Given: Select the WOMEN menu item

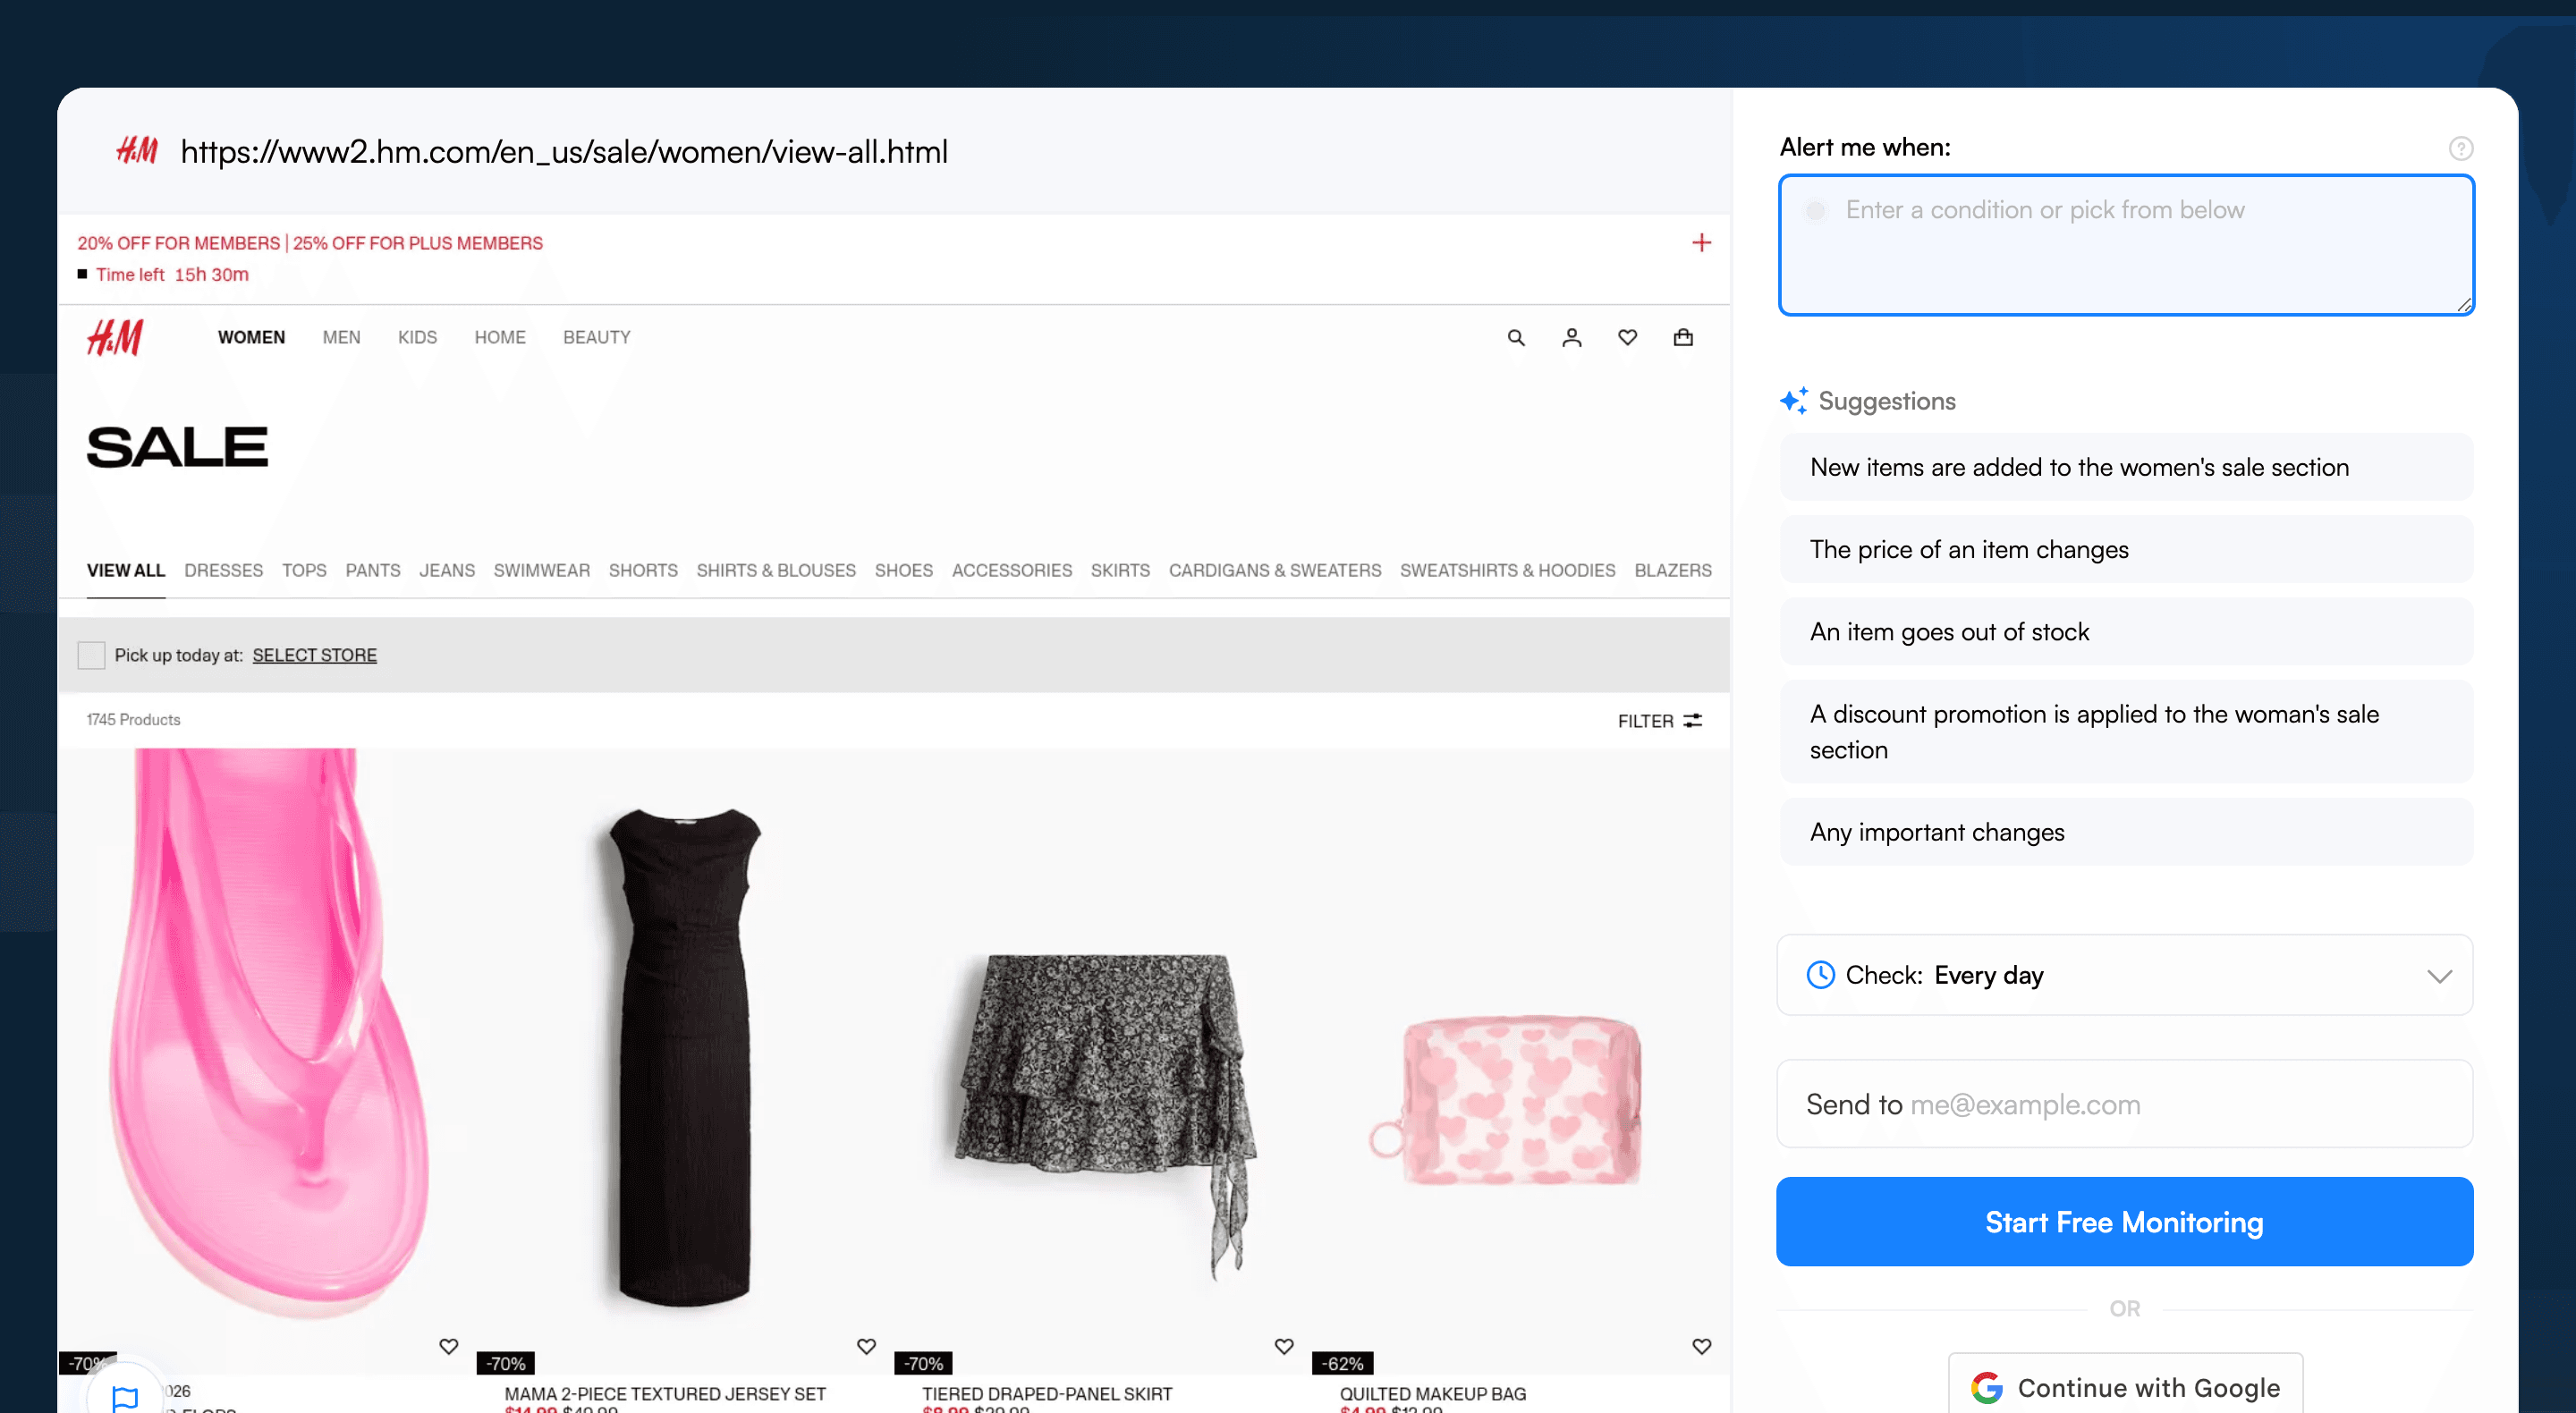Looking at the screenshot, I should pyautogui.click(x=251, y=338).
